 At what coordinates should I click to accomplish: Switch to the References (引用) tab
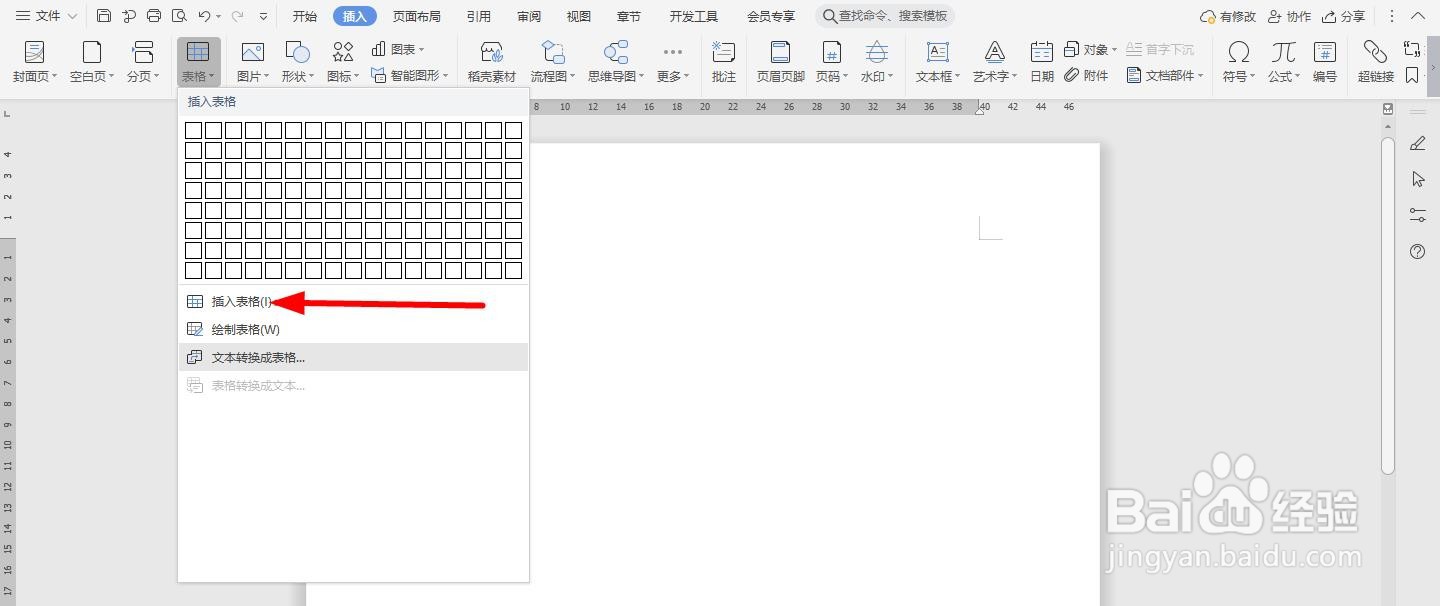pyautogui.click(x=478, y=16)
